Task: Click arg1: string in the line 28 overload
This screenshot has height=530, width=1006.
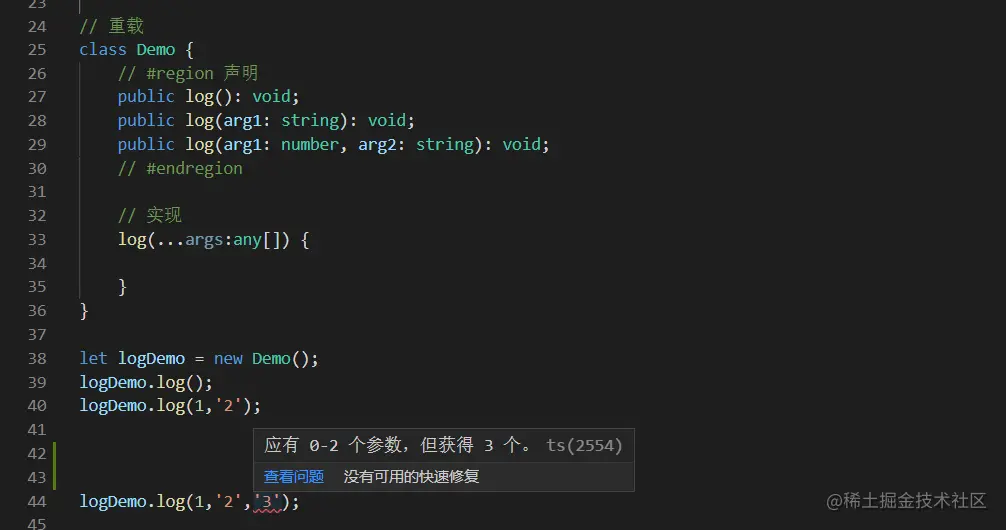Action: point(282,121)
